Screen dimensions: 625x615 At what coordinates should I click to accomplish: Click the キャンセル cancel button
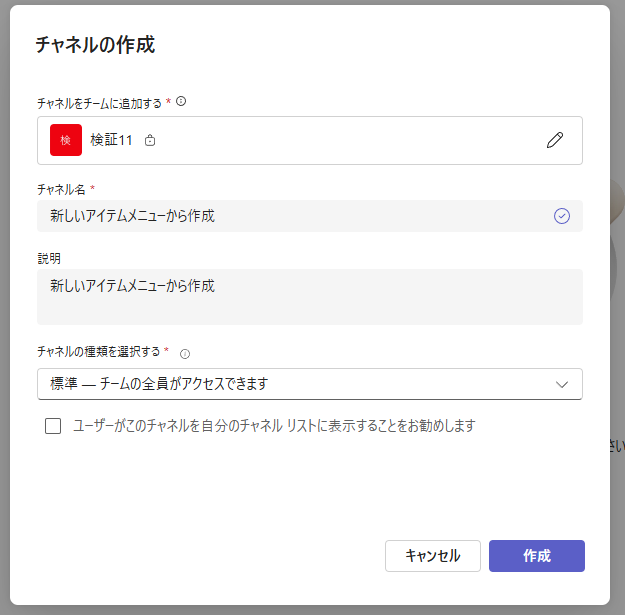click(432, 556)
